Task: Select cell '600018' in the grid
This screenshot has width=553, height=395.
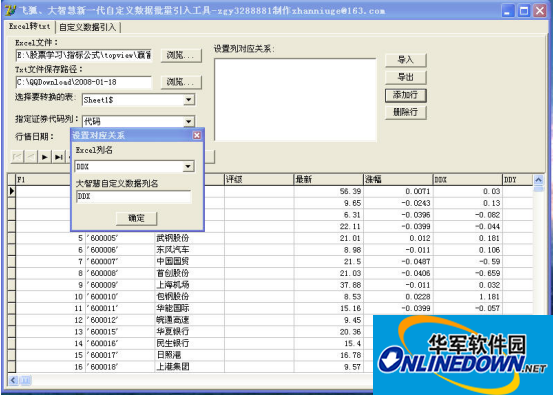Action: click(x=120, y=367)
